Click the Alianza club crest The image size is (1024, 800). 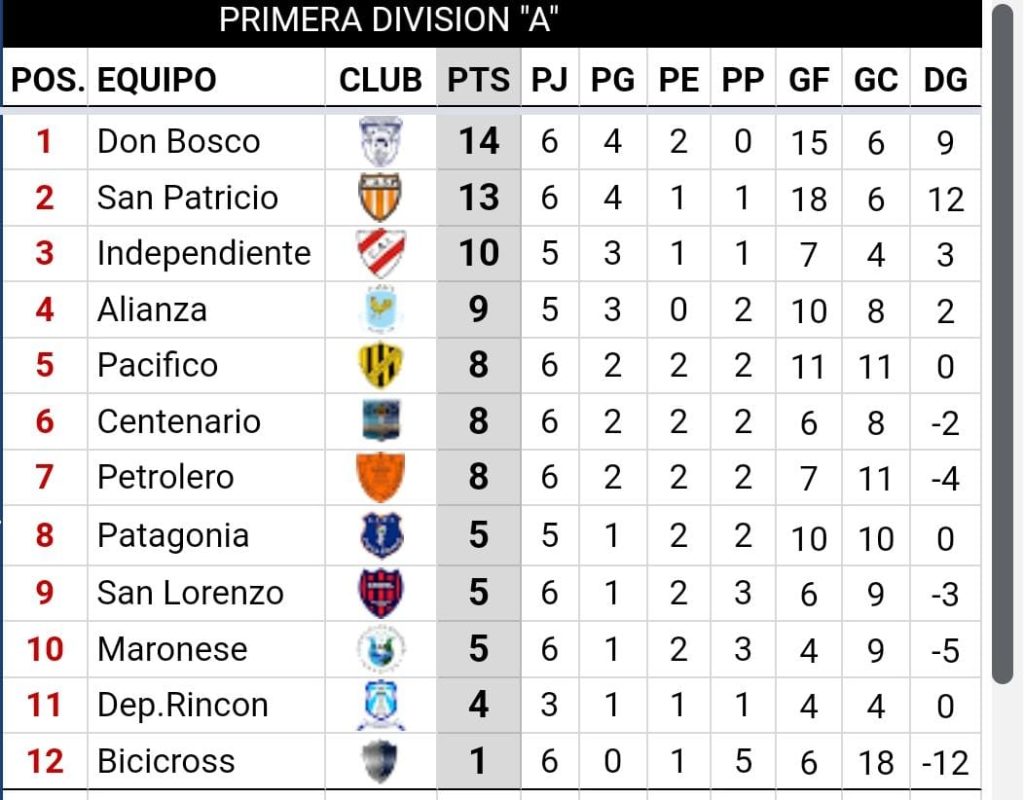[380, 309]
